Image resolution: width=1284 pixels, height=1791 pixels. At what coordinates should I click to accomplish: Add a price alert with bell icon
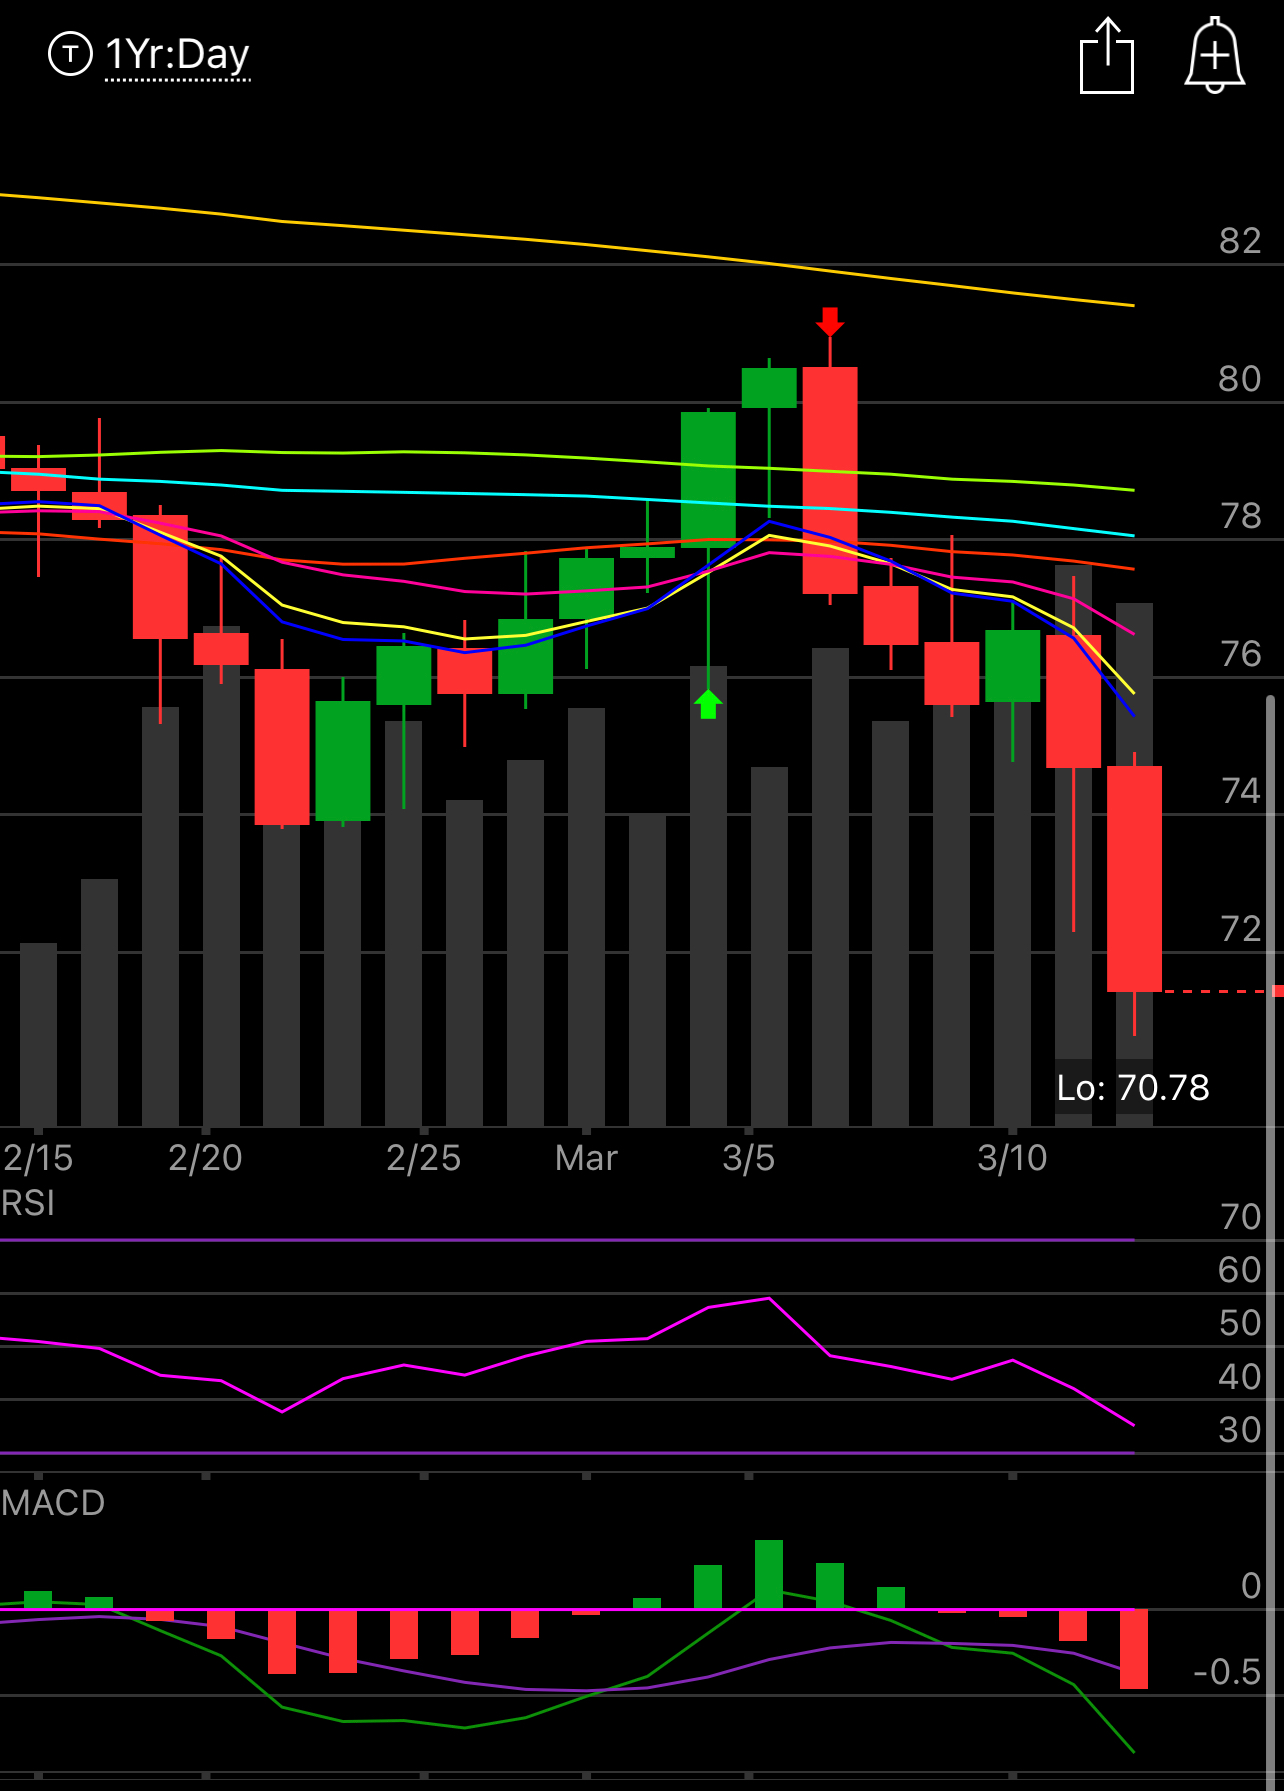[x=1215, y=56]
